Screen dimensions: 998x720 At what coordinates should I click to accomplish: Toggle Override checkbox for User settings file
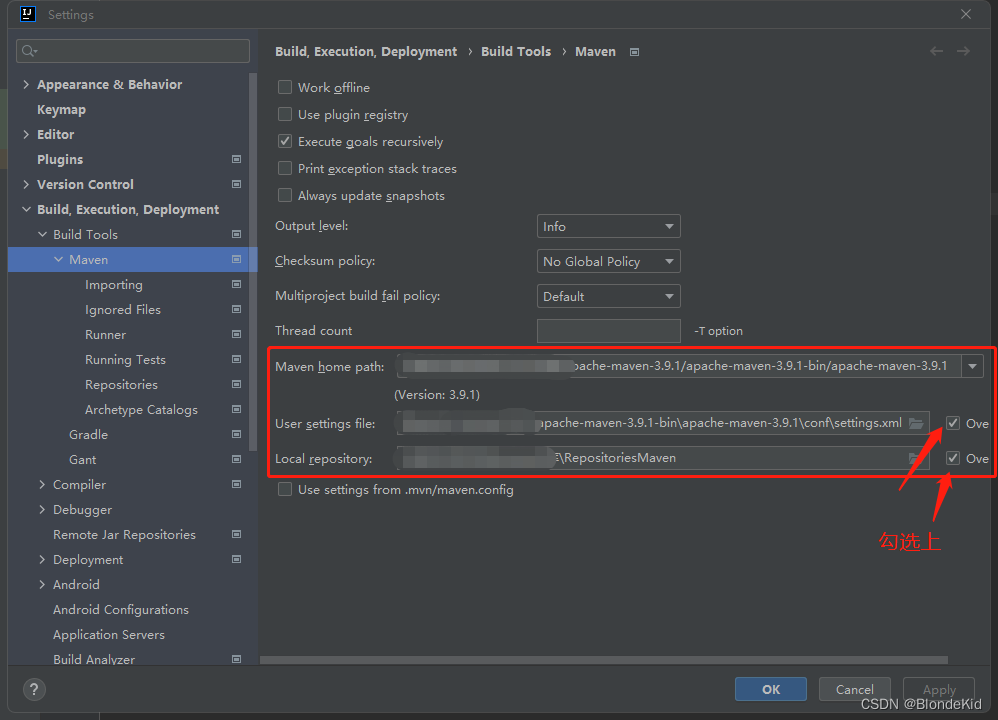coord(953,423)
